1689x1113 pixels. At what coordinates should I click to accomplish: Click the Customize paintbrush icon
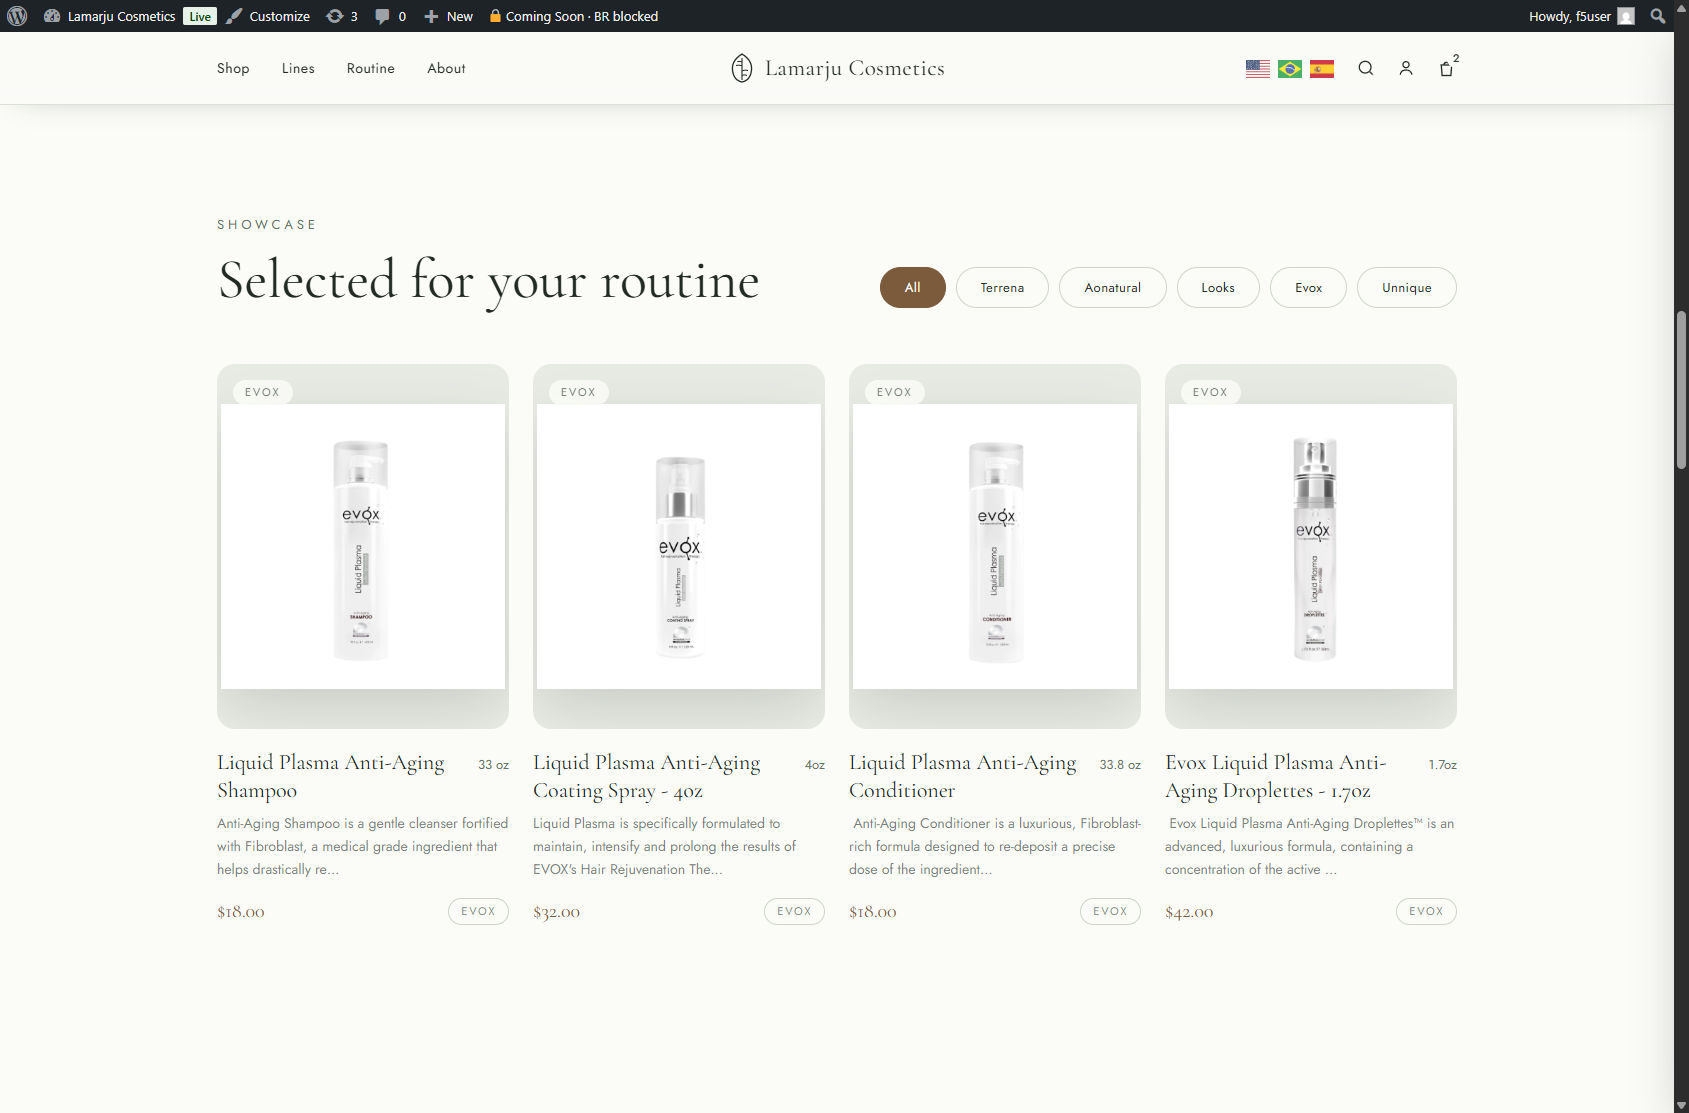pyautogui.click(x=234, y=16)
